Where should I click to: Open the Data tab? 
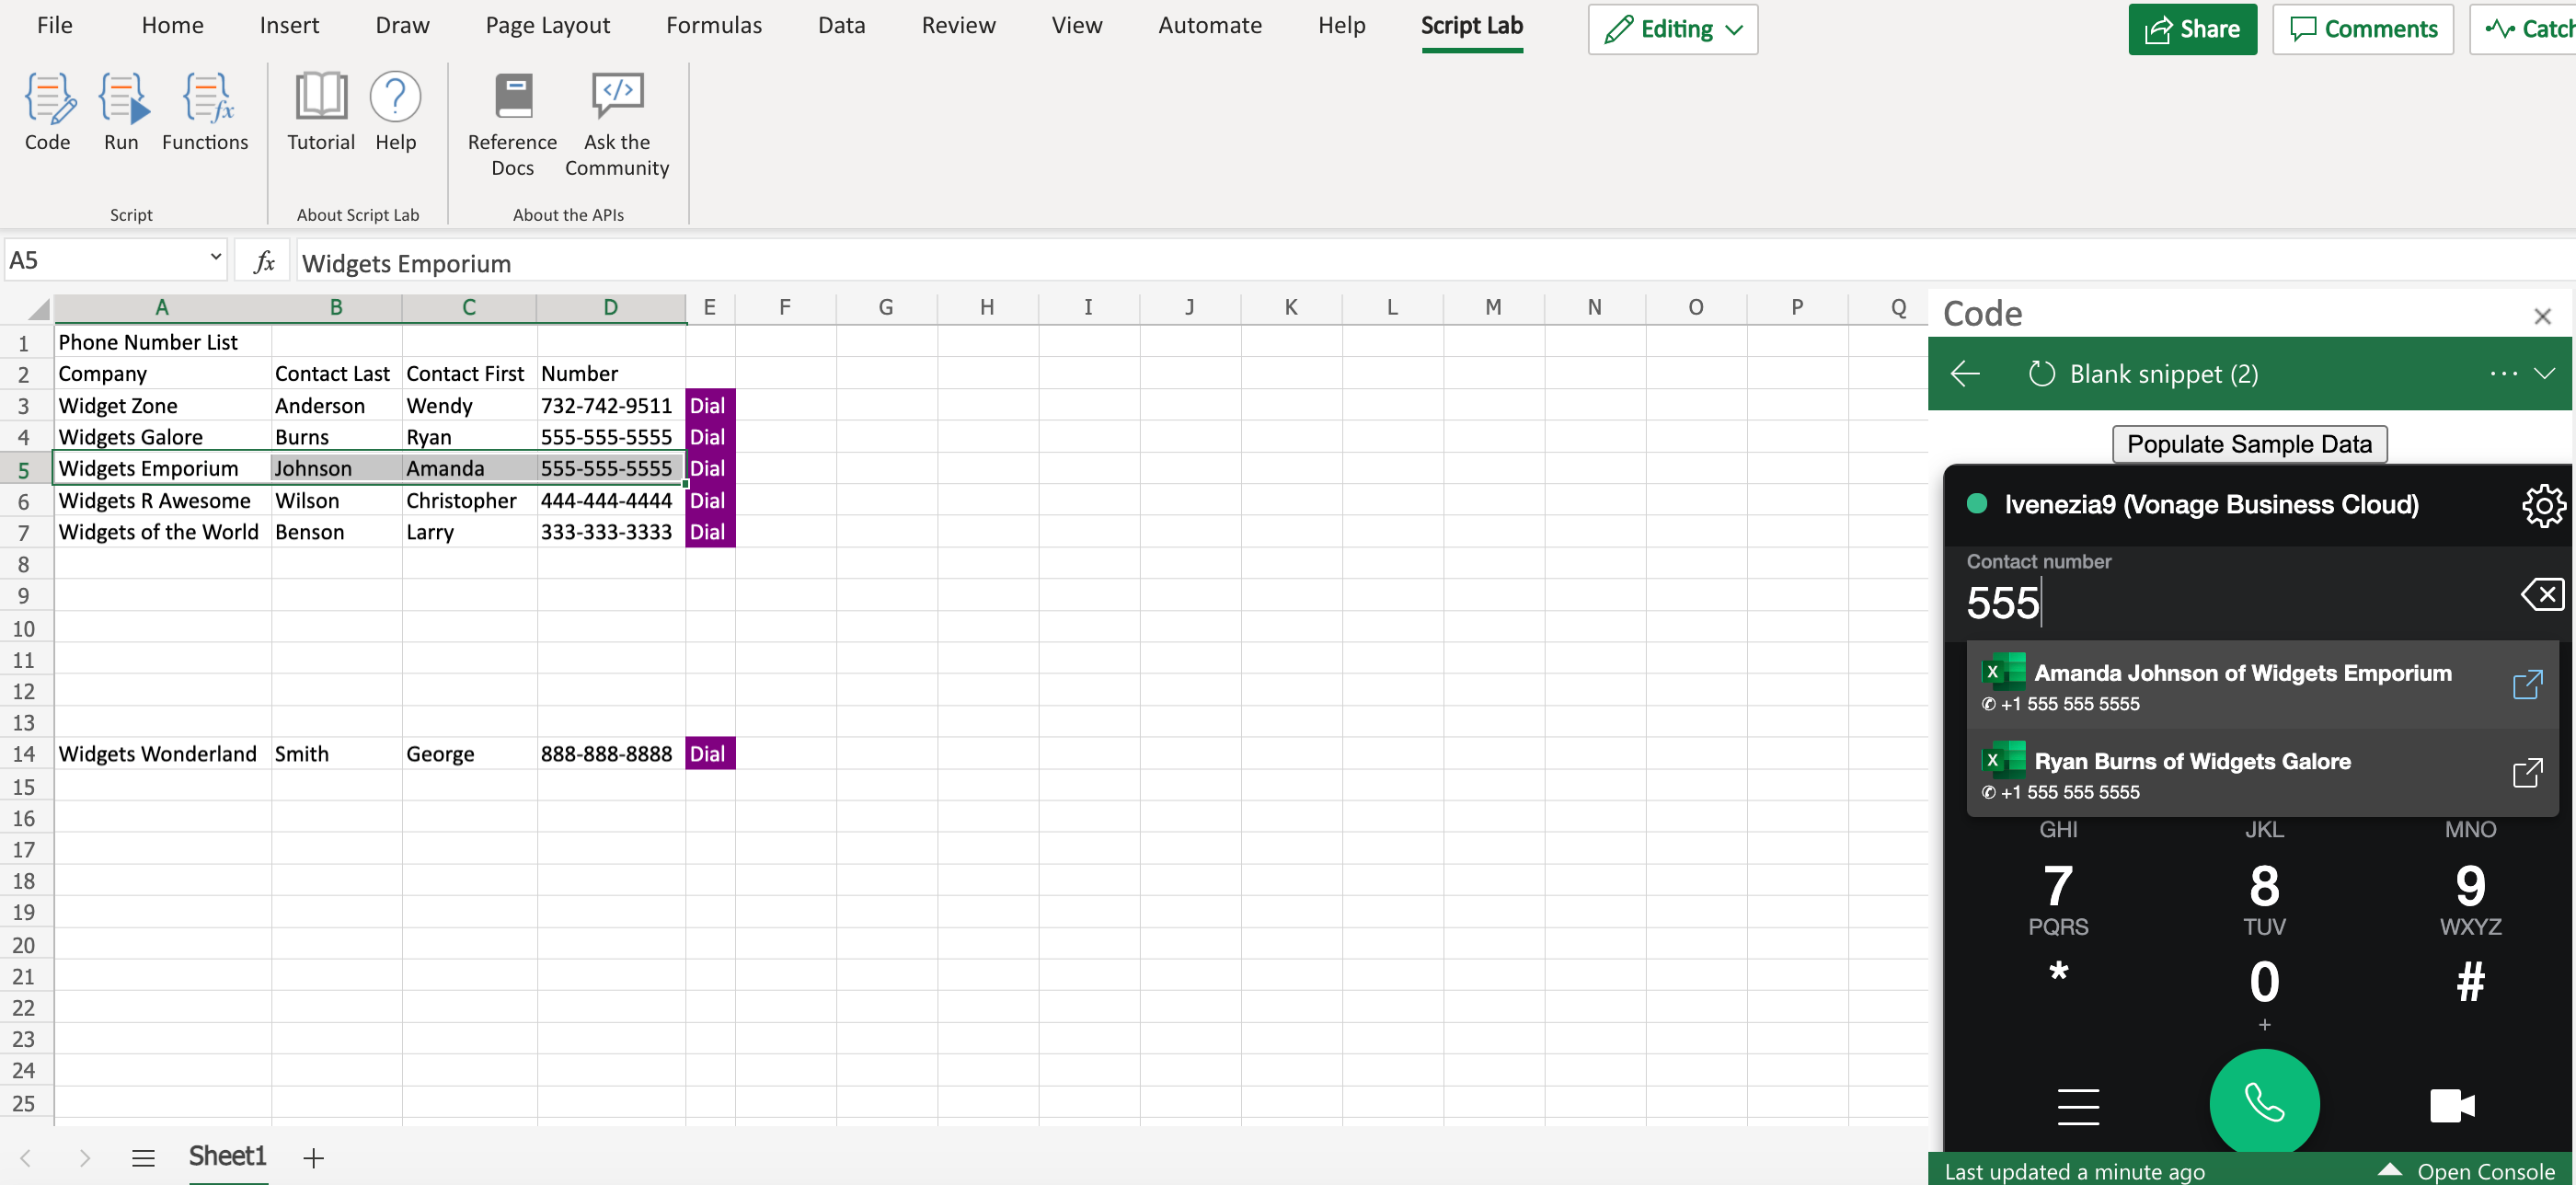point(841,25)
